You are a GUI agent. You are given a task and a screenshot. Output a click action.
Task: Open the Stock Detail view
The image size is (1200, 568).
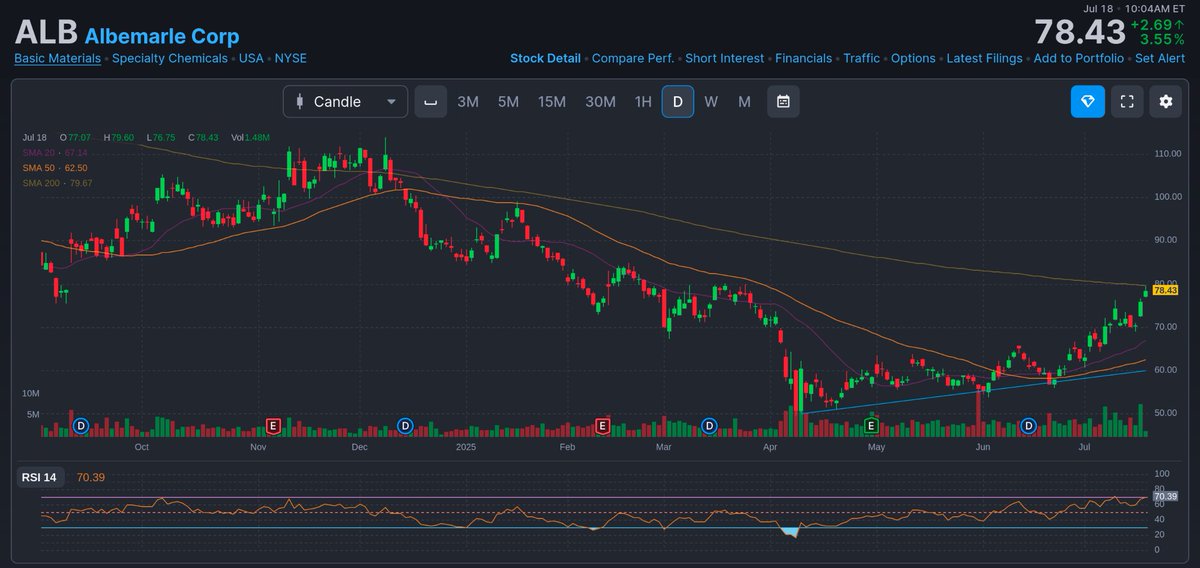click(x=545, y=58)
